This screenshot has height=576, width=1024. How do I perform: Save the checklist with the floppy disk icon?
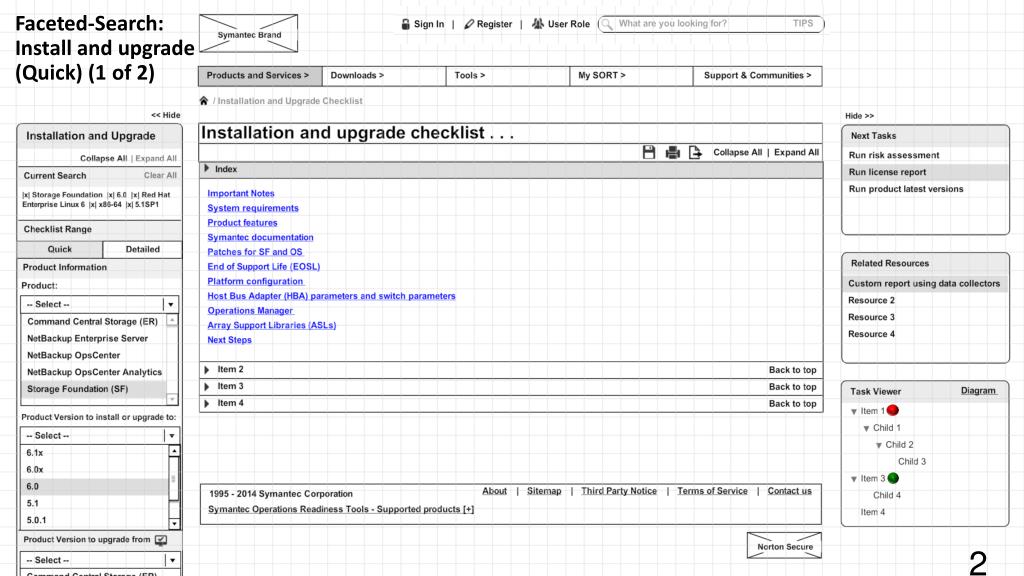click(x=648, y=152)
